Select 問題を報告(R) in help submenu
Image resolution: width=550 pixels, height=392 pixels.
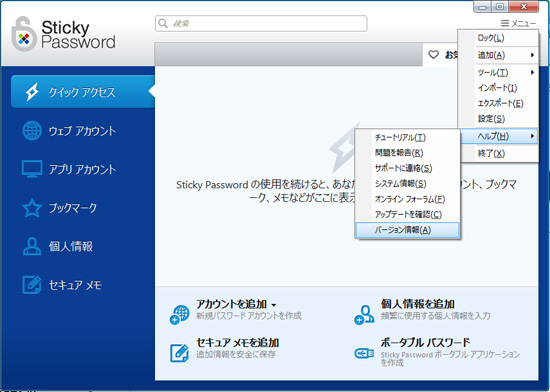click(407, 153)
